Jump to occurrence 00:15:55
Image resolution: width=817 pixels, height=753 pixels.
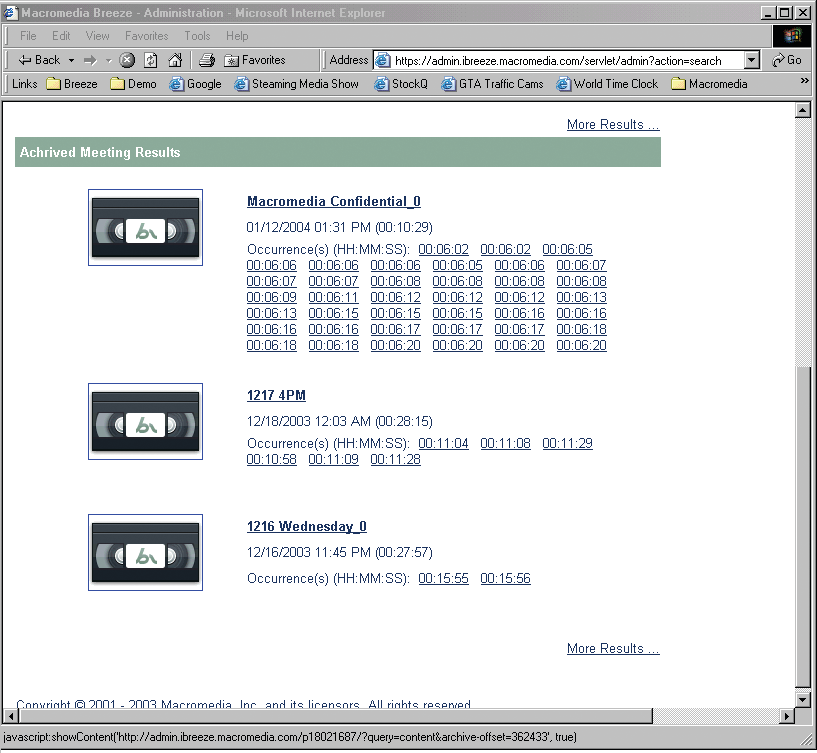point(443,579)
